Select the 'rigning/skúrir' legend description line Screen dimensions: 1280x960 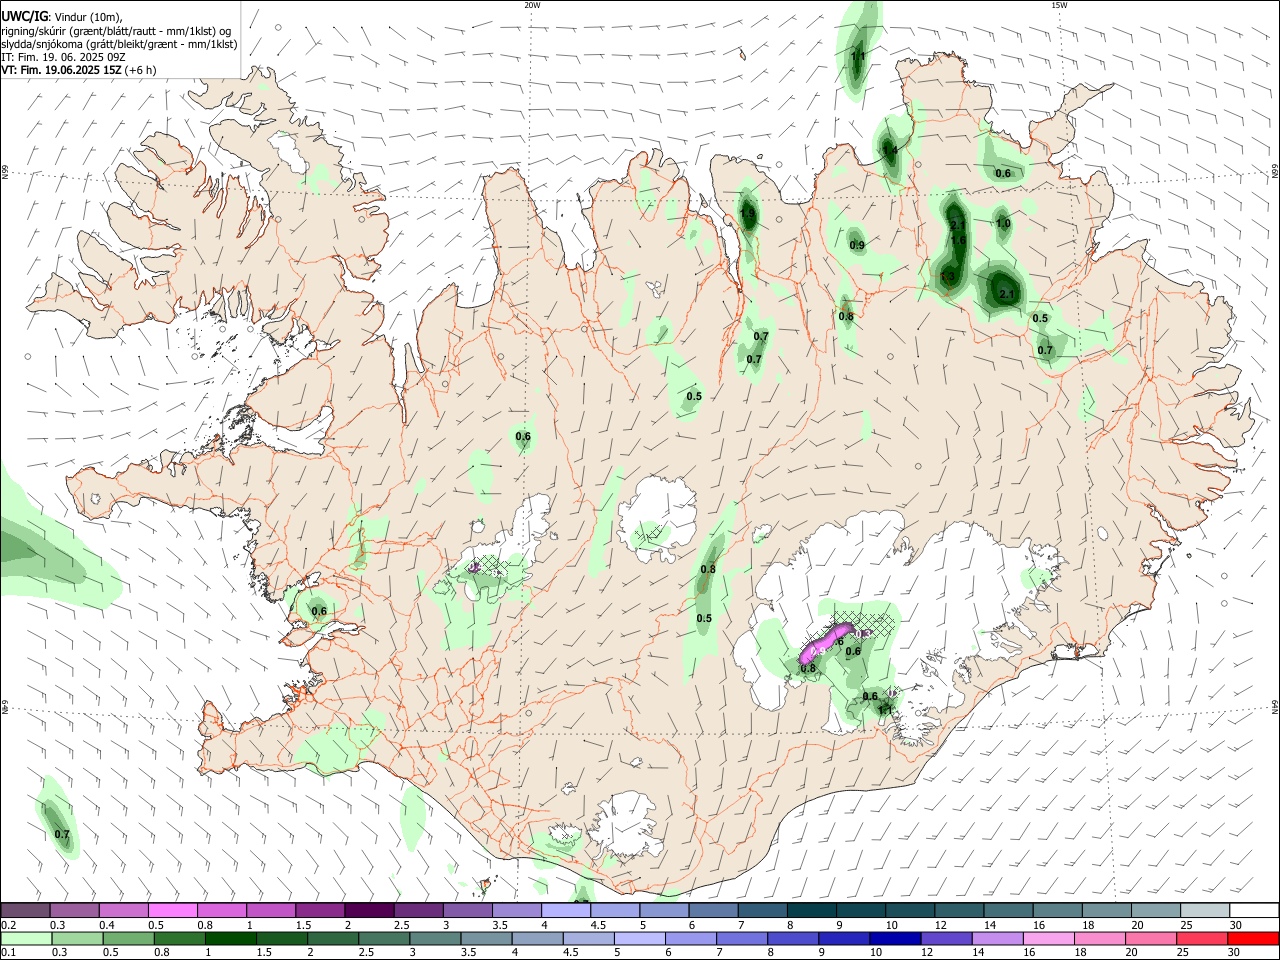(x=116, y=30)
